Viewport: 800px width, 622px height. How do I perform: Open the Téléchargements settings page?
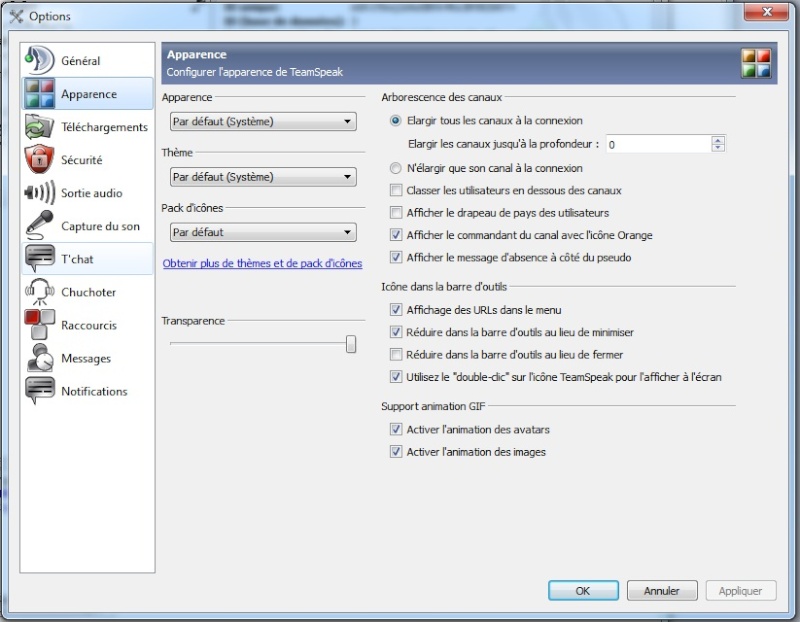(x=87, y=127)
